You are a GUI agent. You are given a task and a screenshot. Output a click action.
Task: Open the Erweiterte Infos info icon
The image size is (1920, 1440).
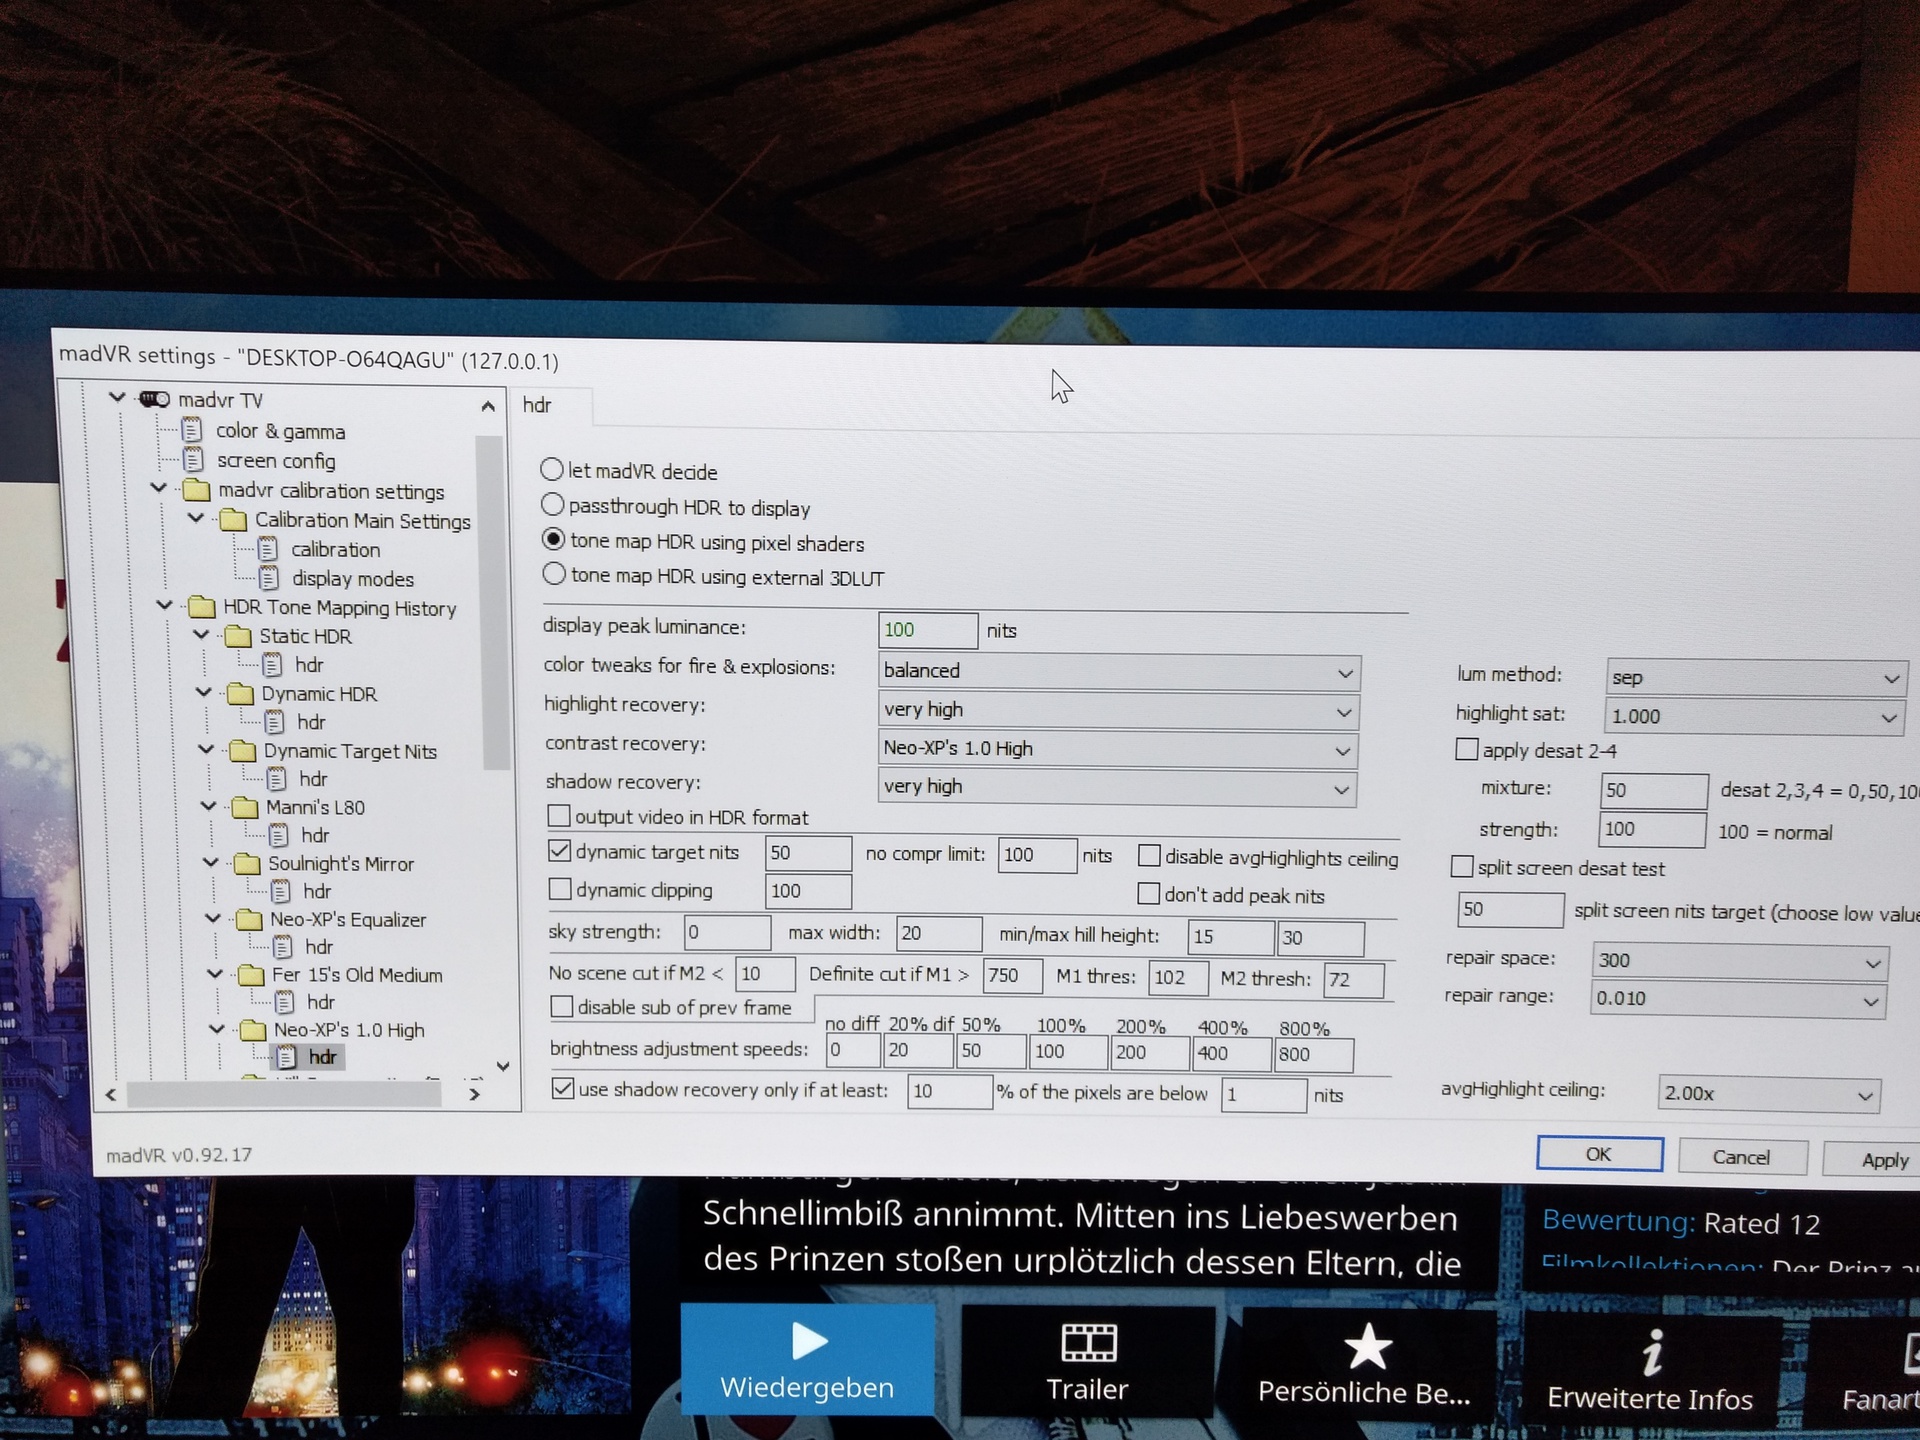[x=1651, y=1352]
